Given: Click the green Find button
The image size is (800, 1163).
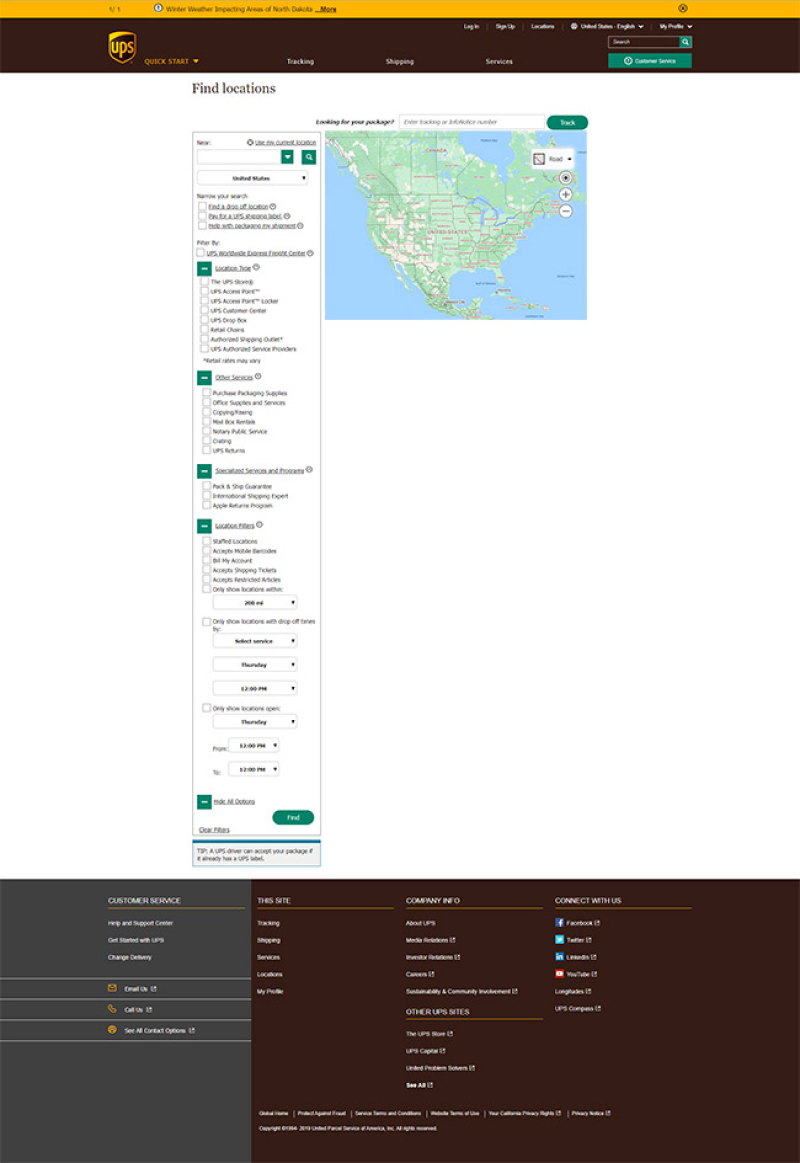Looking at the screenshot, I should tap(294, 817).
